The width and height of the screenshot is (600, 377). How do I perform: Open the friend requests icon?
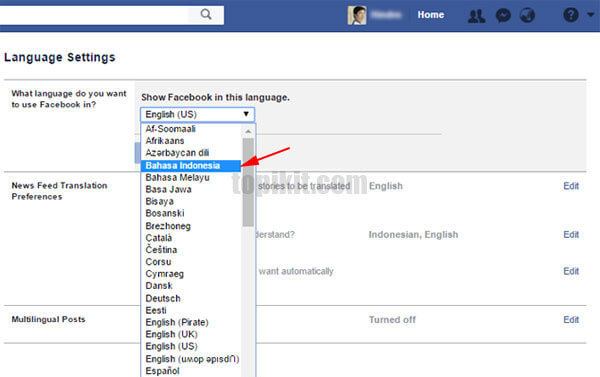click(476, 16)
